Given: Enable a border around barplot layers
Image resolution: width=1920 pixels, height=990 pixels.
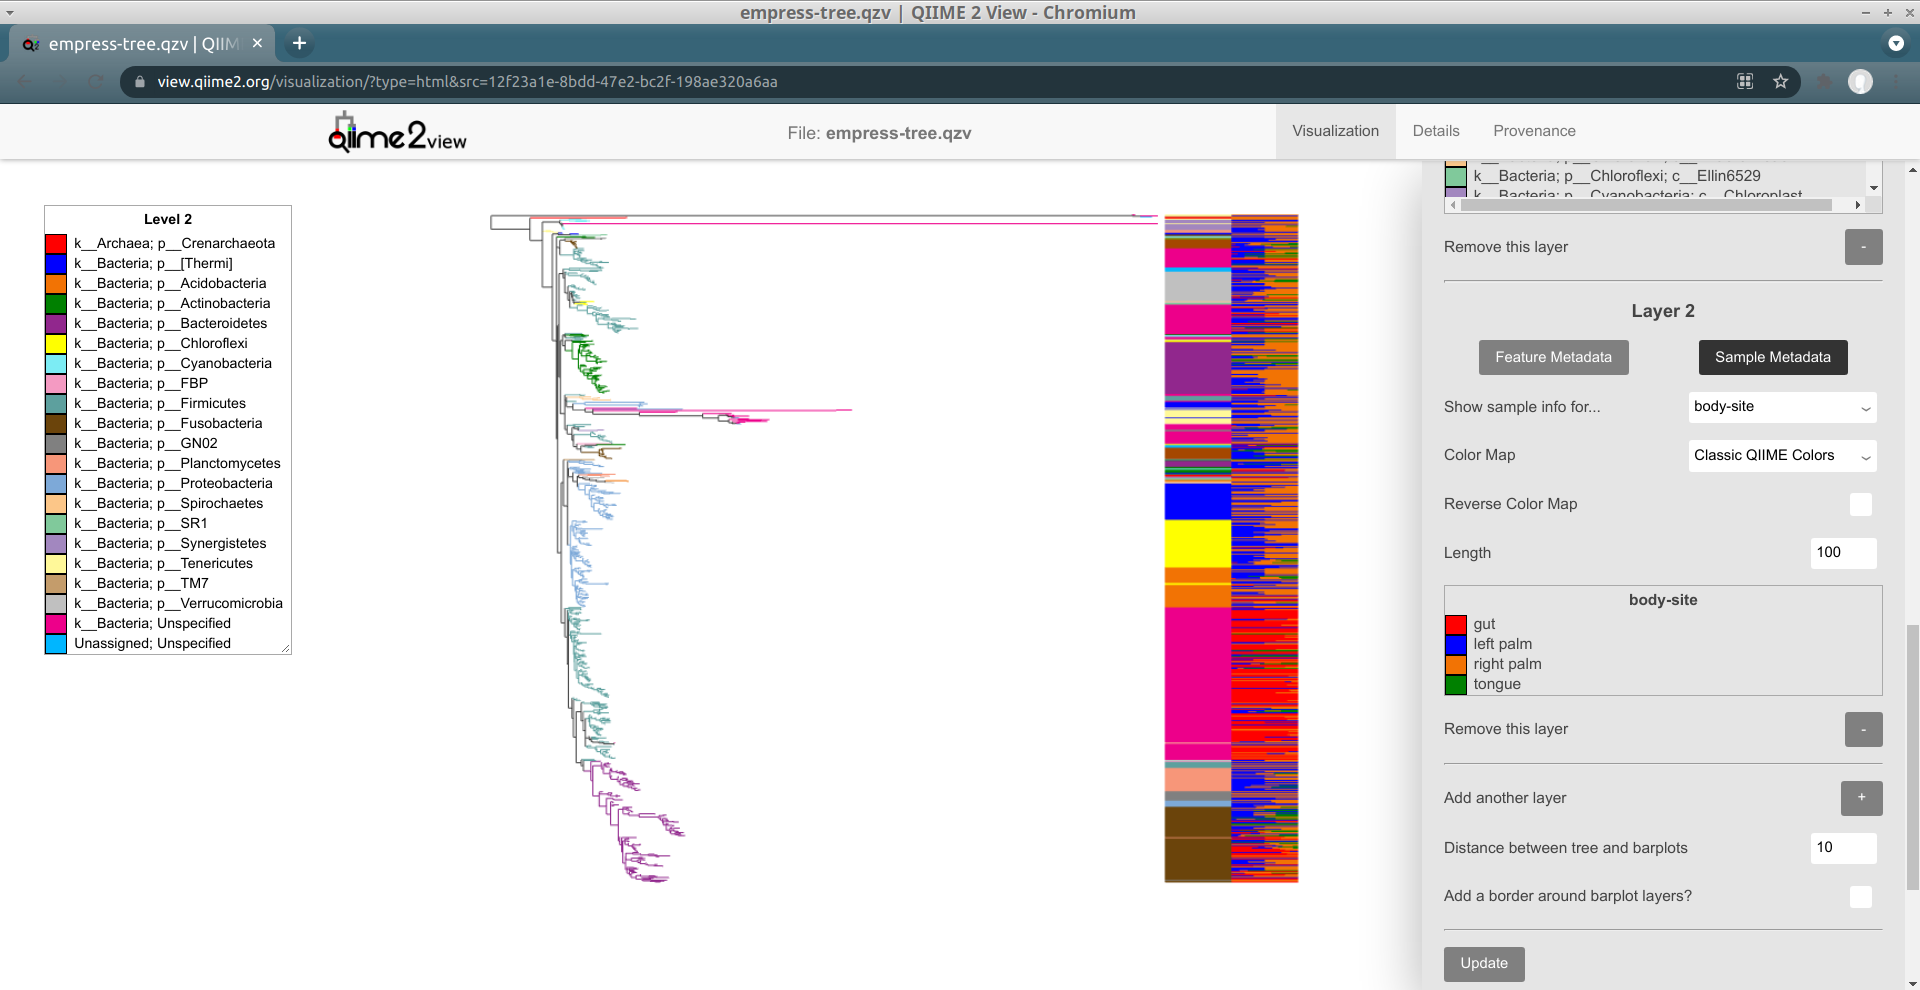Looking at the screenshot, I should tap(1860, 897).
